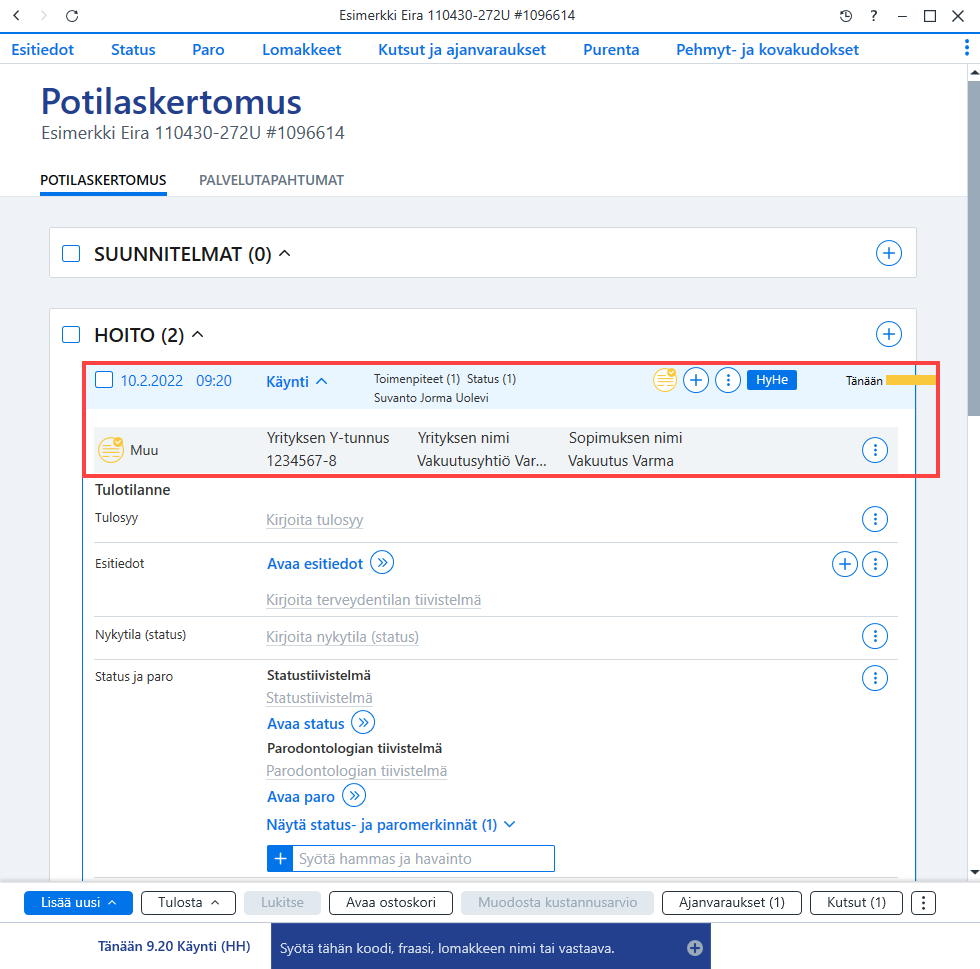The height and width of the screenshot is (969, 980).
Task: Open the Lomakkeet menu
Action: [301, 49]
